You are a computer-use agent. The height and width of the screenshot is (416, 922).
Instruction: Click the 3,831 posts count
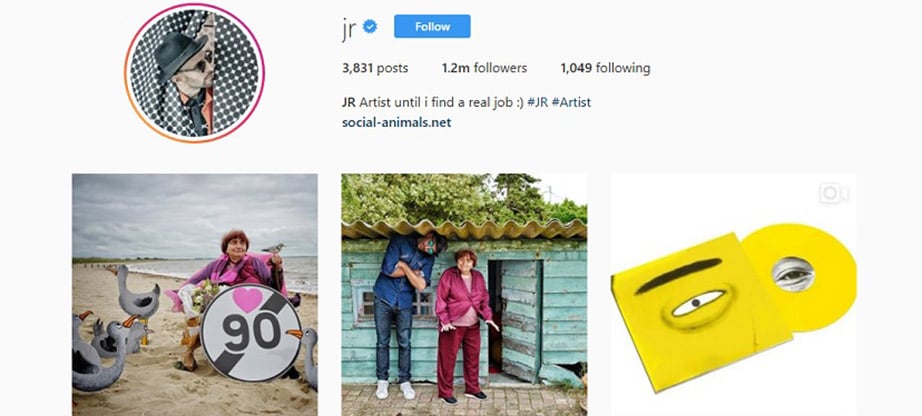coord(375,68)
